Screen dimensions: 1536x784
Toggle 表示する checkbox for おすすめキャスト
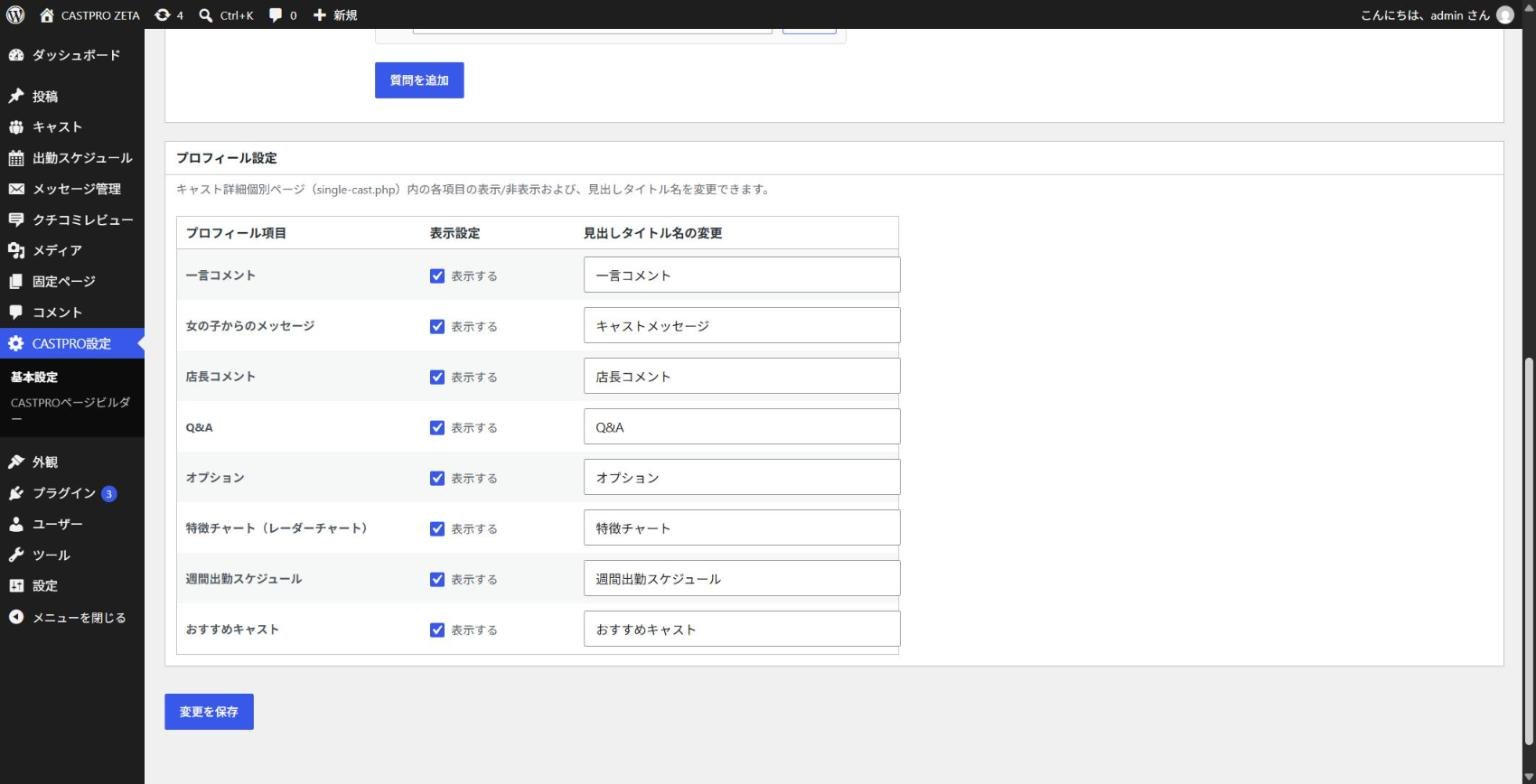[437, 630]
